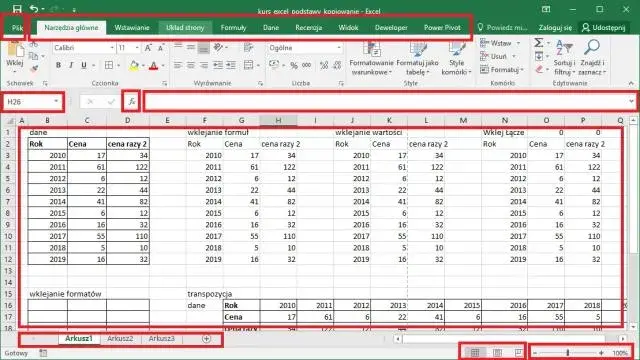The height and width of the screenshot is (360, 640).
Task: Increase font size with larger A
Action: point(148,48)
